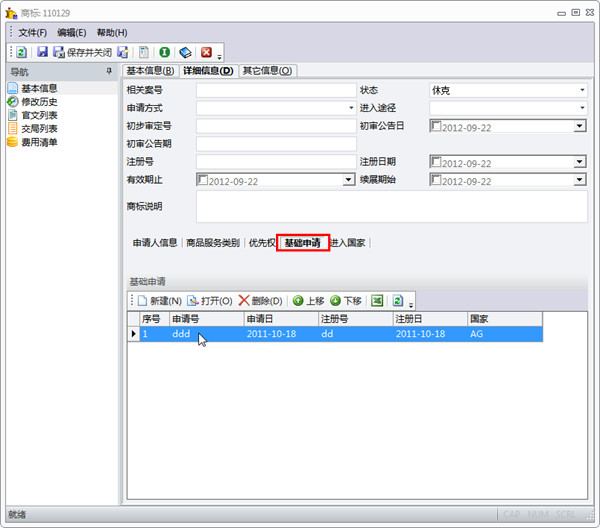
Task: Open the 编辑(E) menu
Action: coord(72,33)
